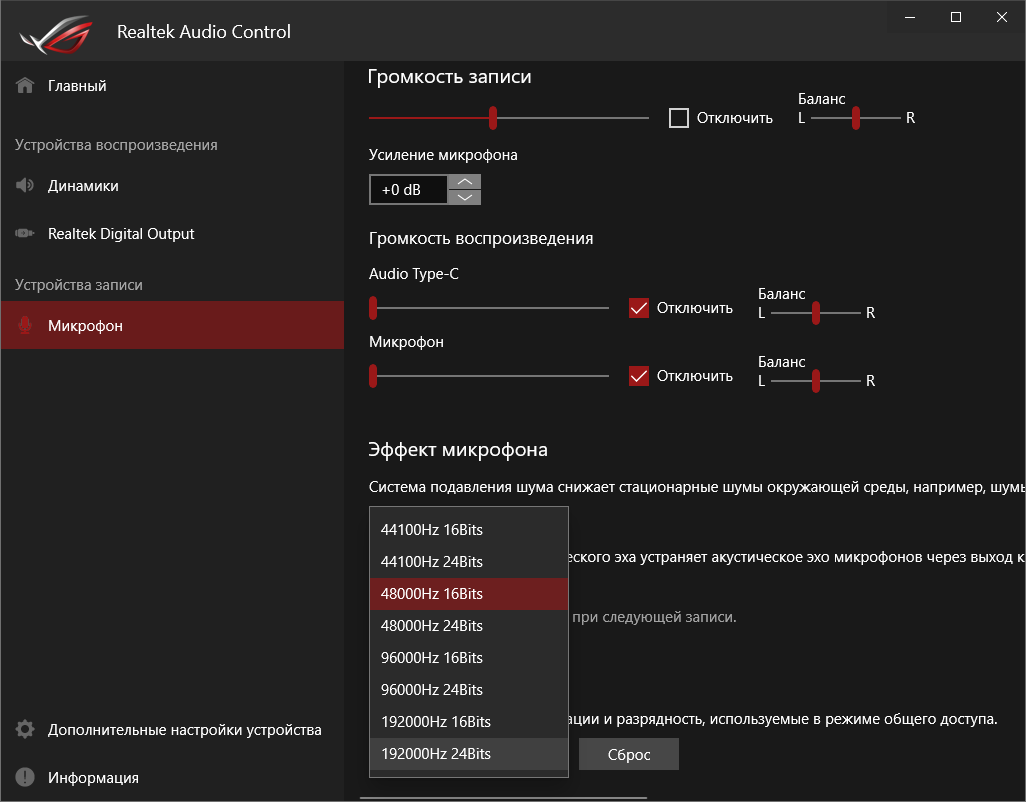Screen dimensions: 1026x802
Task: Click the +0 dB microphone boost field
Action: click(408, 190)
